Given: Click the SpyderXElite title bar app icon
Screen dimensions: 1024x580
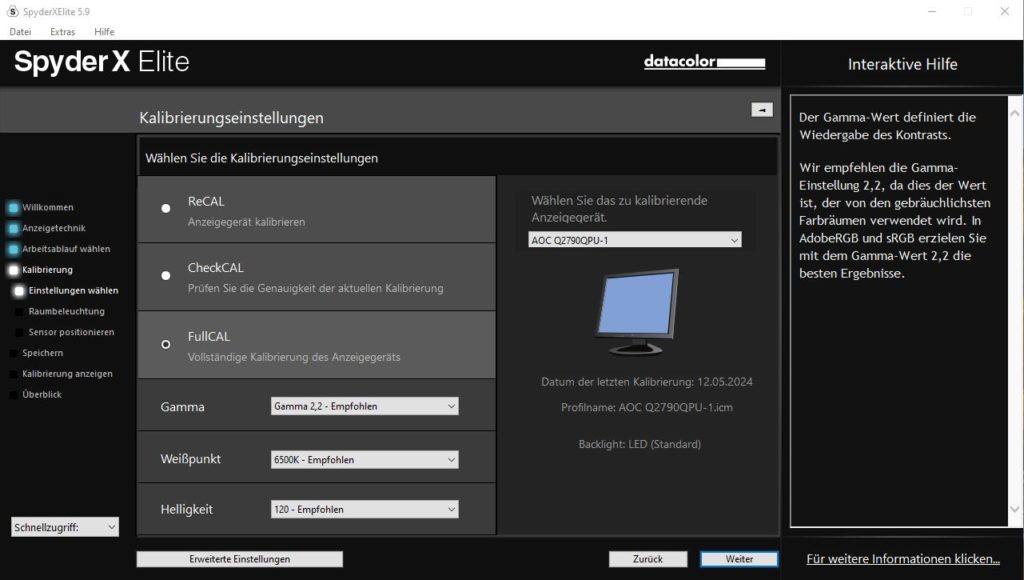Looking at the screenshot, I should 12,11.
